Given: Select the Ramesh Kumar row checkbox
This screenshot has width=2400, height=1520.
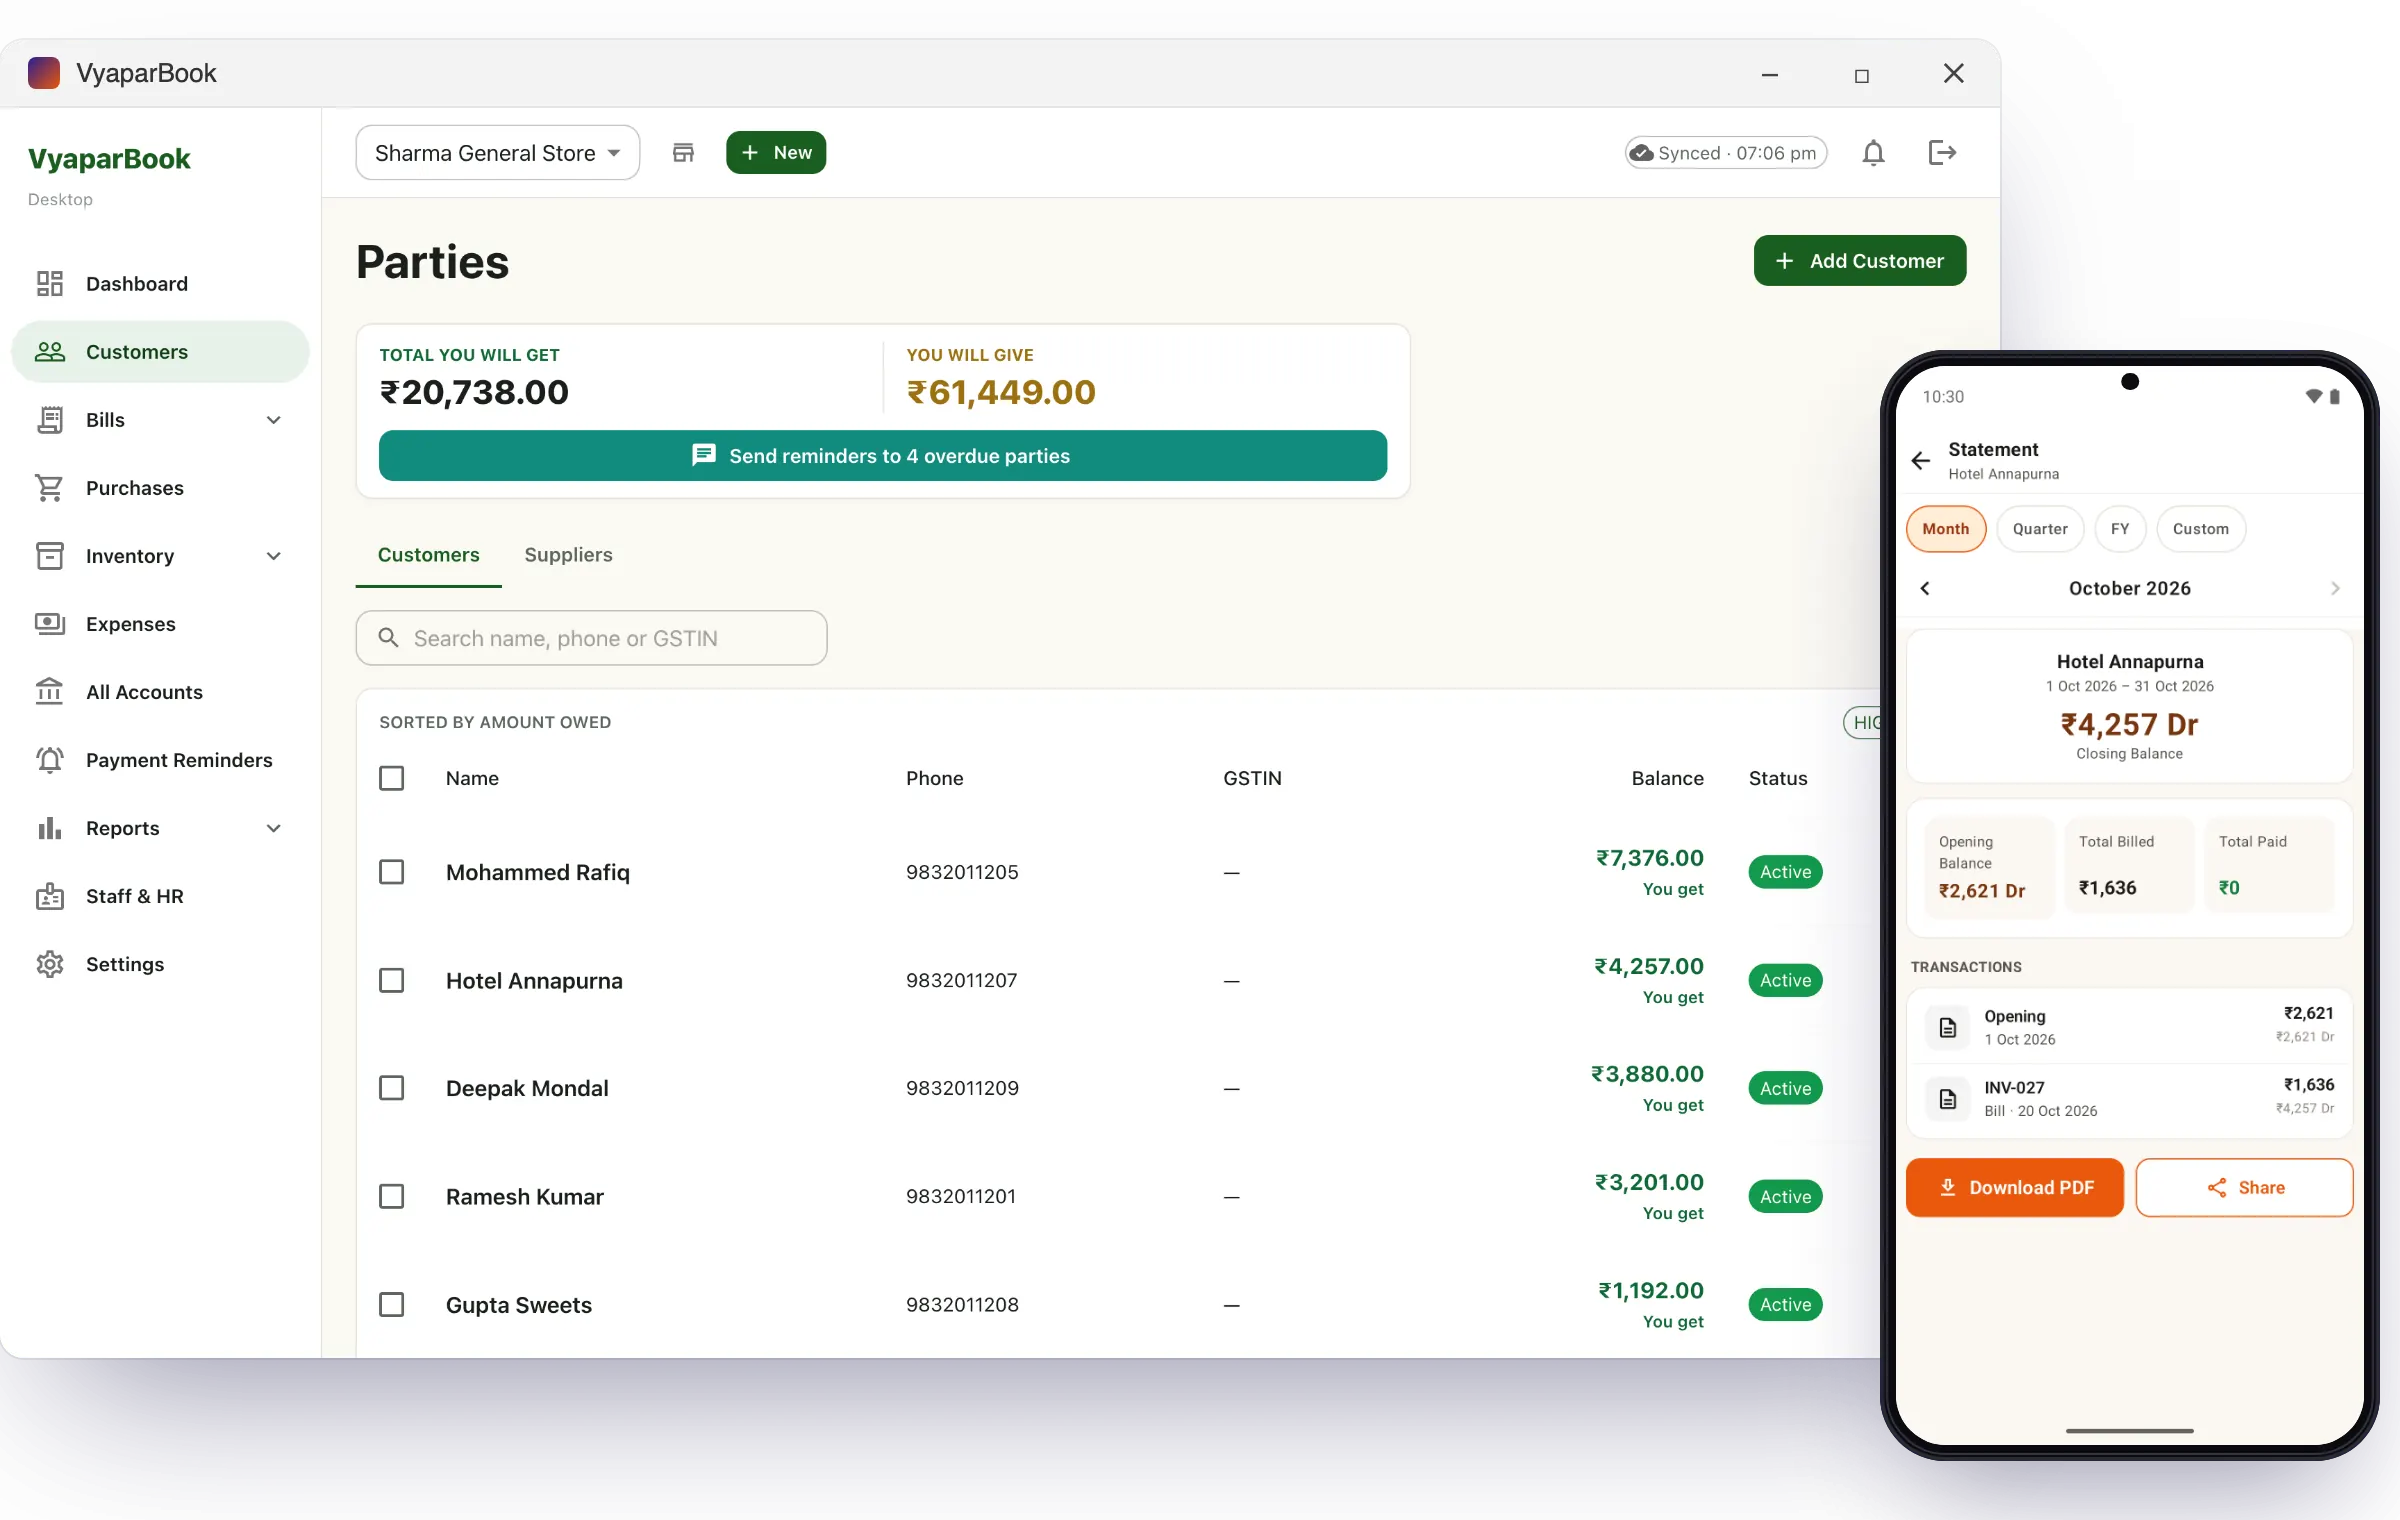Looking at the screenshot, I should [x=392, y=1196].
